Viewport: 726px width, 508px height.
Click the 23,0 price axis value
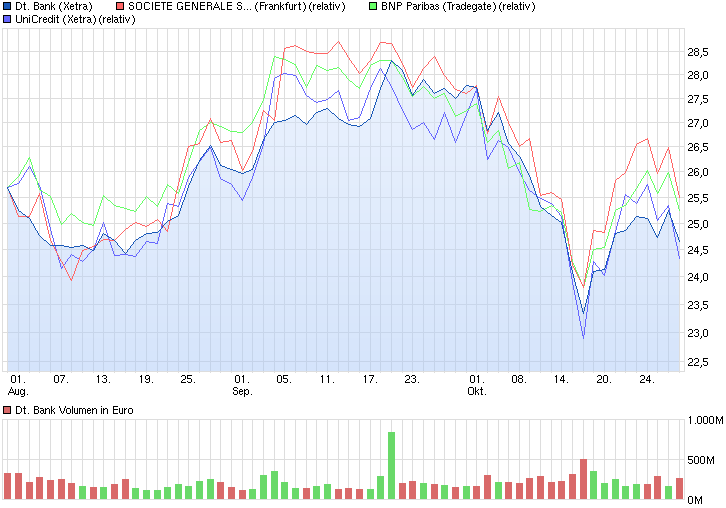click(x=698, y=333)
